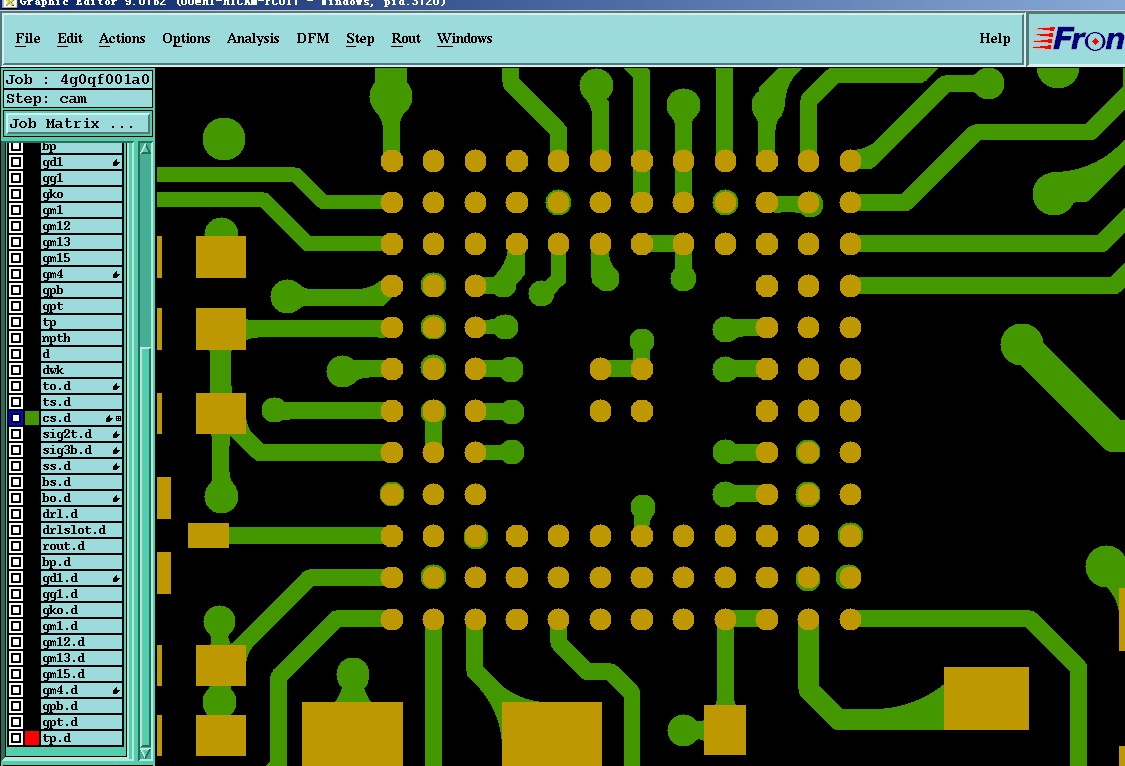Enable the tp.d layer checkbox
The image size is (1125, 766).
click(16, 738)
